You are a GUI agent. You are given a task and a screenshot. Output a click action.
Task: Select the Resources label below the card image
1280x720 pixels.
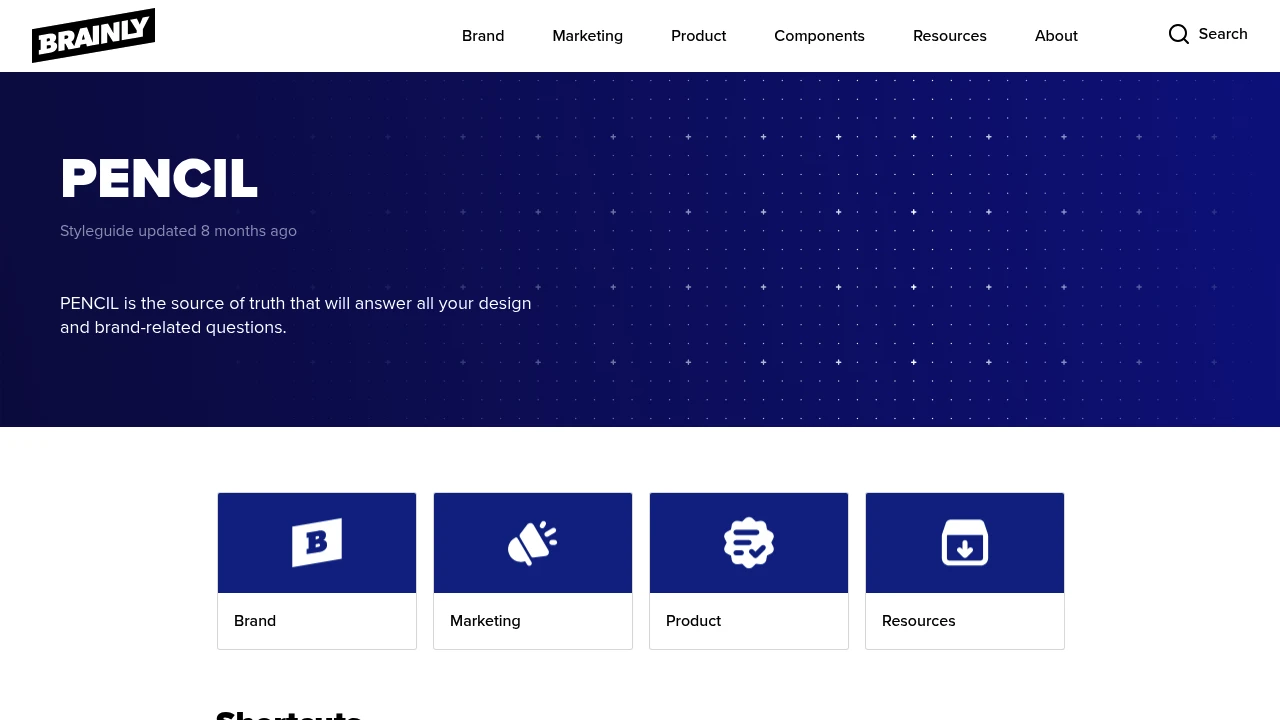(x=918, y=621)
